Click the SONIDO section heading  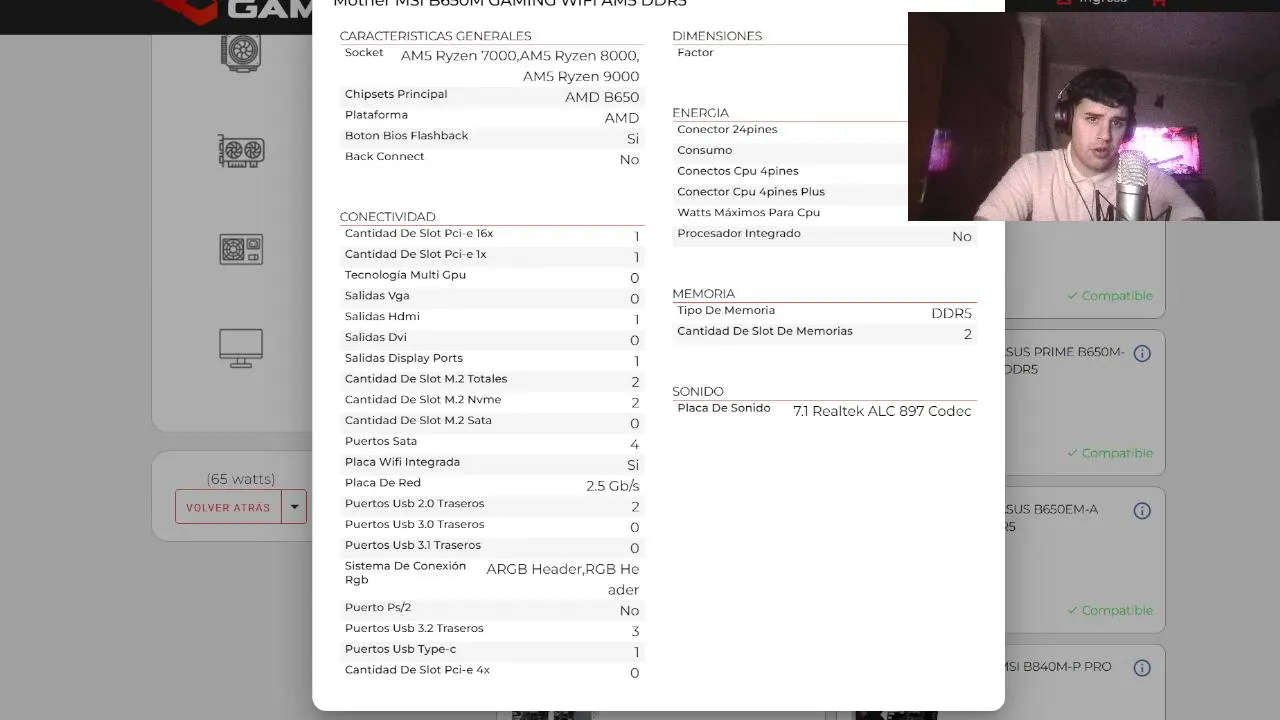click(x=697, y=392)
